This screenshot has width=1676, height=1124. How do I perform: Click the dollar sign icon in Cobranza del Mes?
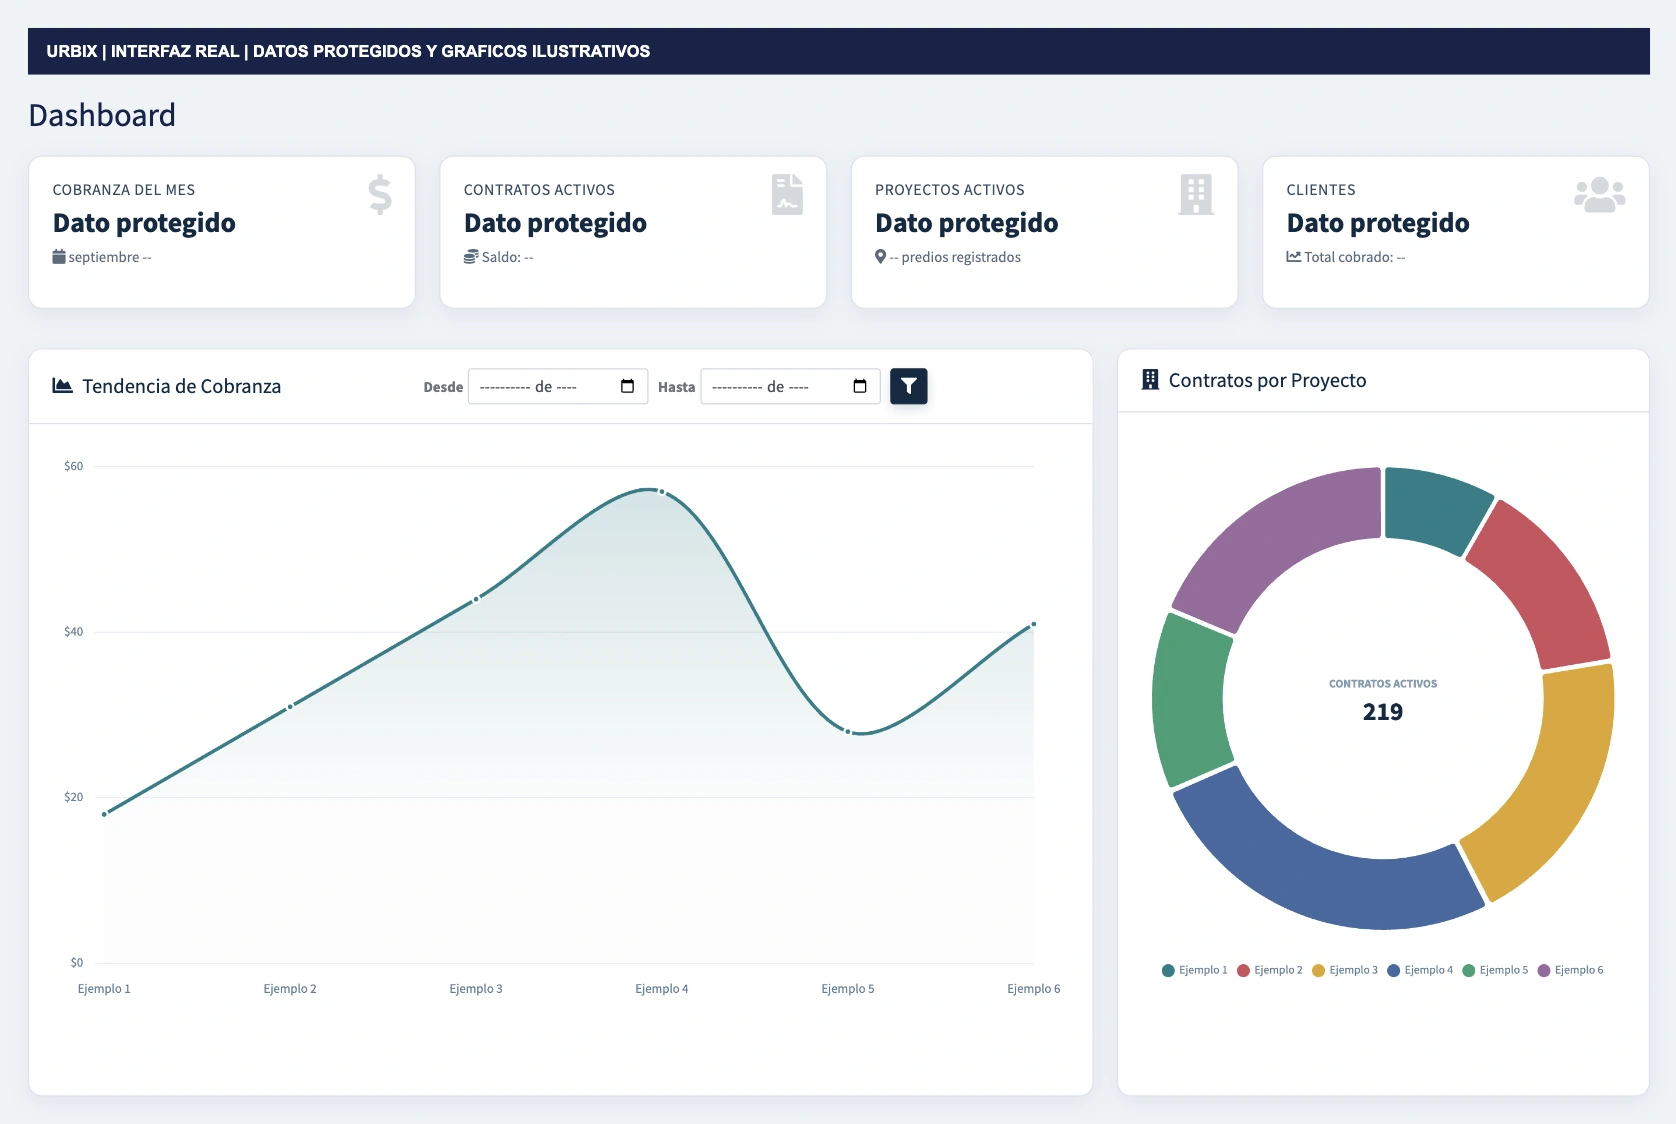pos(380,194)
